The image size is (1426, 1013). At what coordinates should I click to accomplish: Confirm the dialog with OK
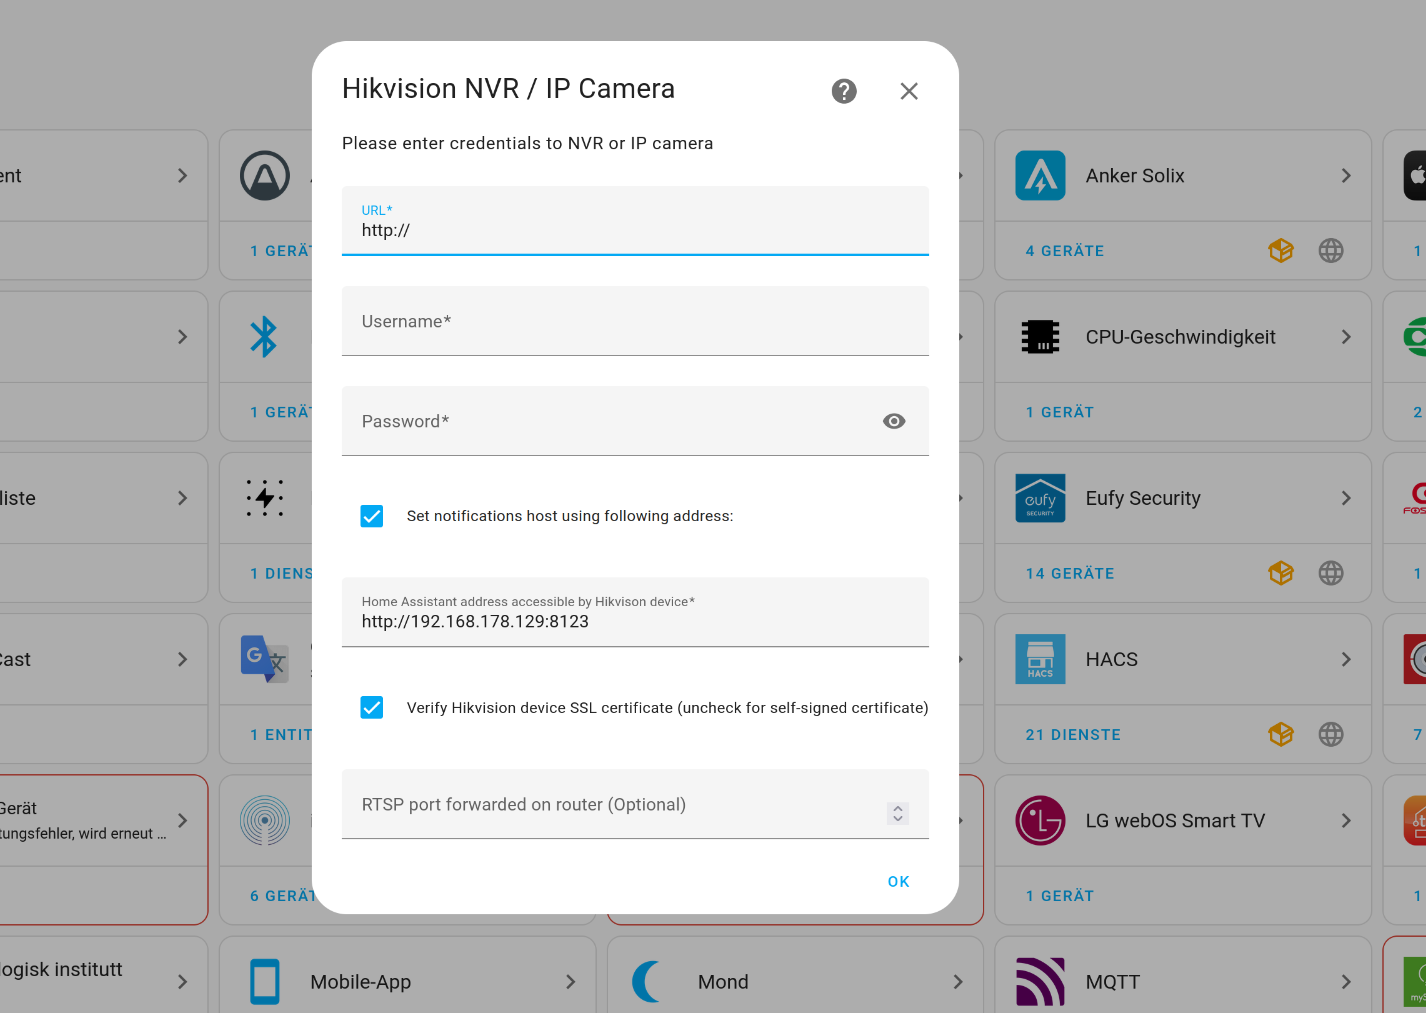click(x=899, y=881)
